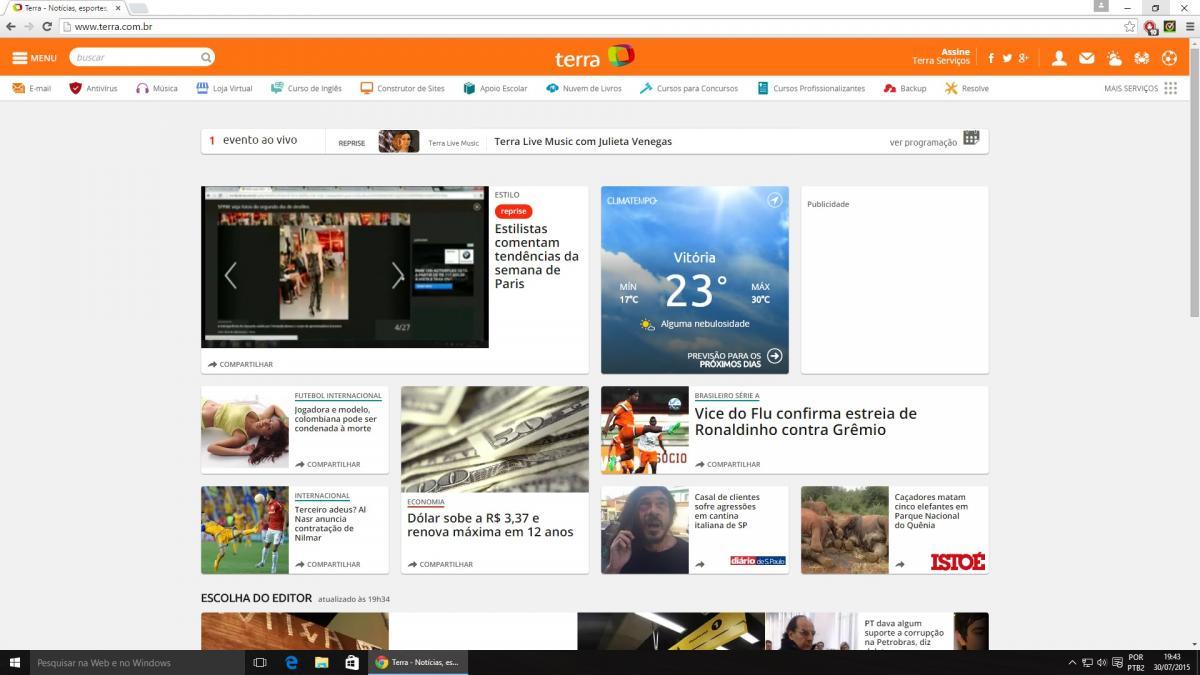Open Terra Live Music com Julieta Venegas
Viewport: 1200px width, 675px height.
(x=583, y=141)
